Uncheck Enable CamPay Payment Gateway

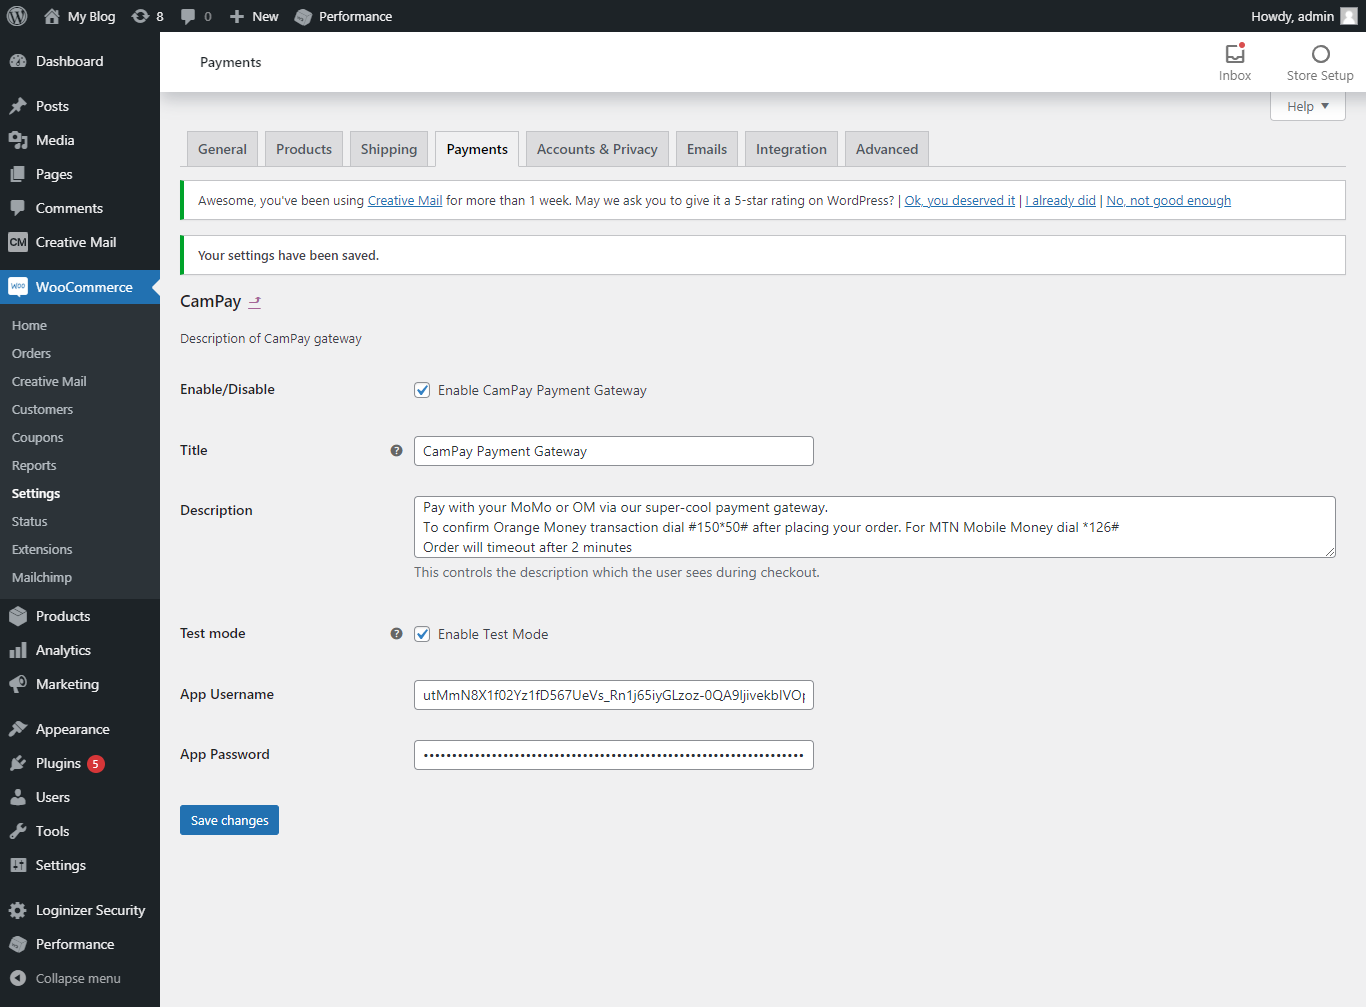coord(422,390)
